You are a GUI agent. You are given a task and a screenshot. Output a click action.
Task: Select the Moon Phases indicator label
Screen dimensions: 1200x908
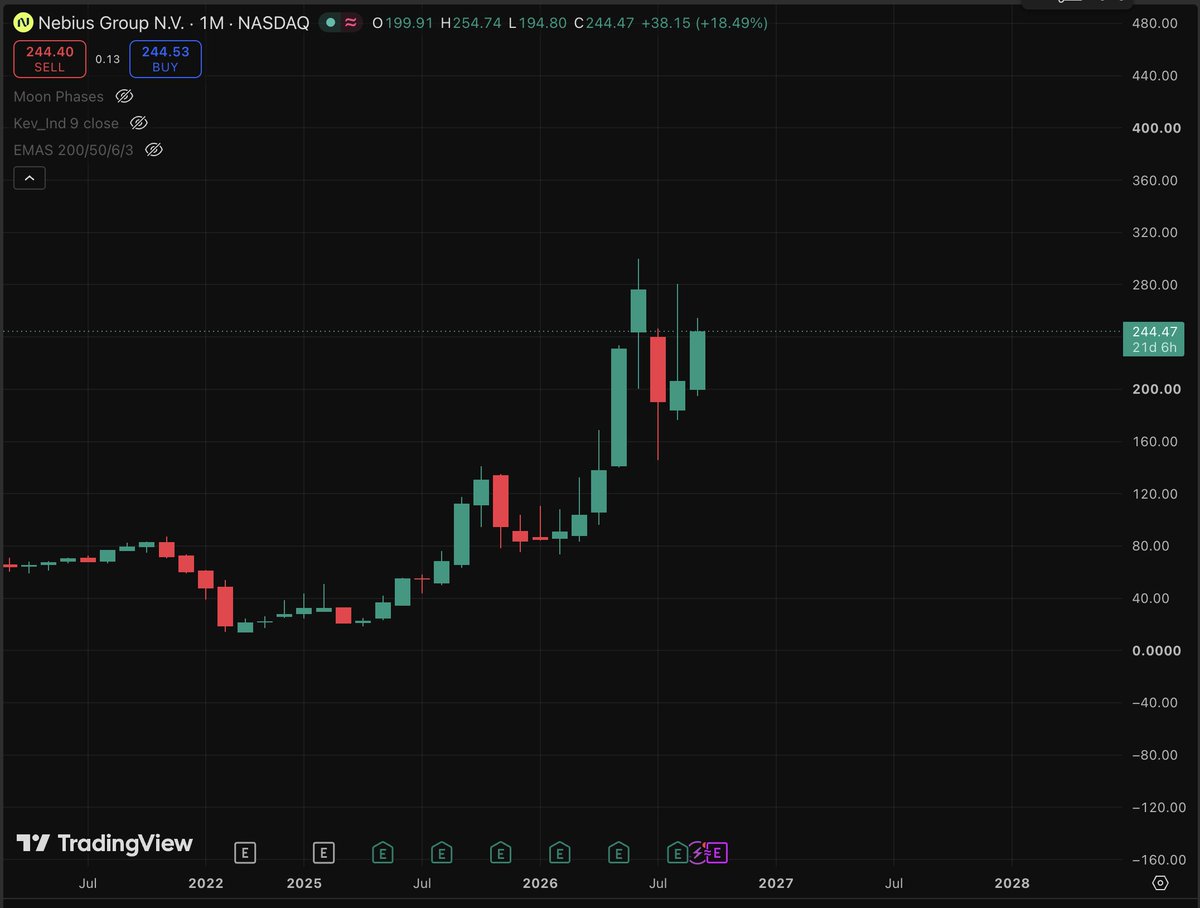[x=58, y=96]
